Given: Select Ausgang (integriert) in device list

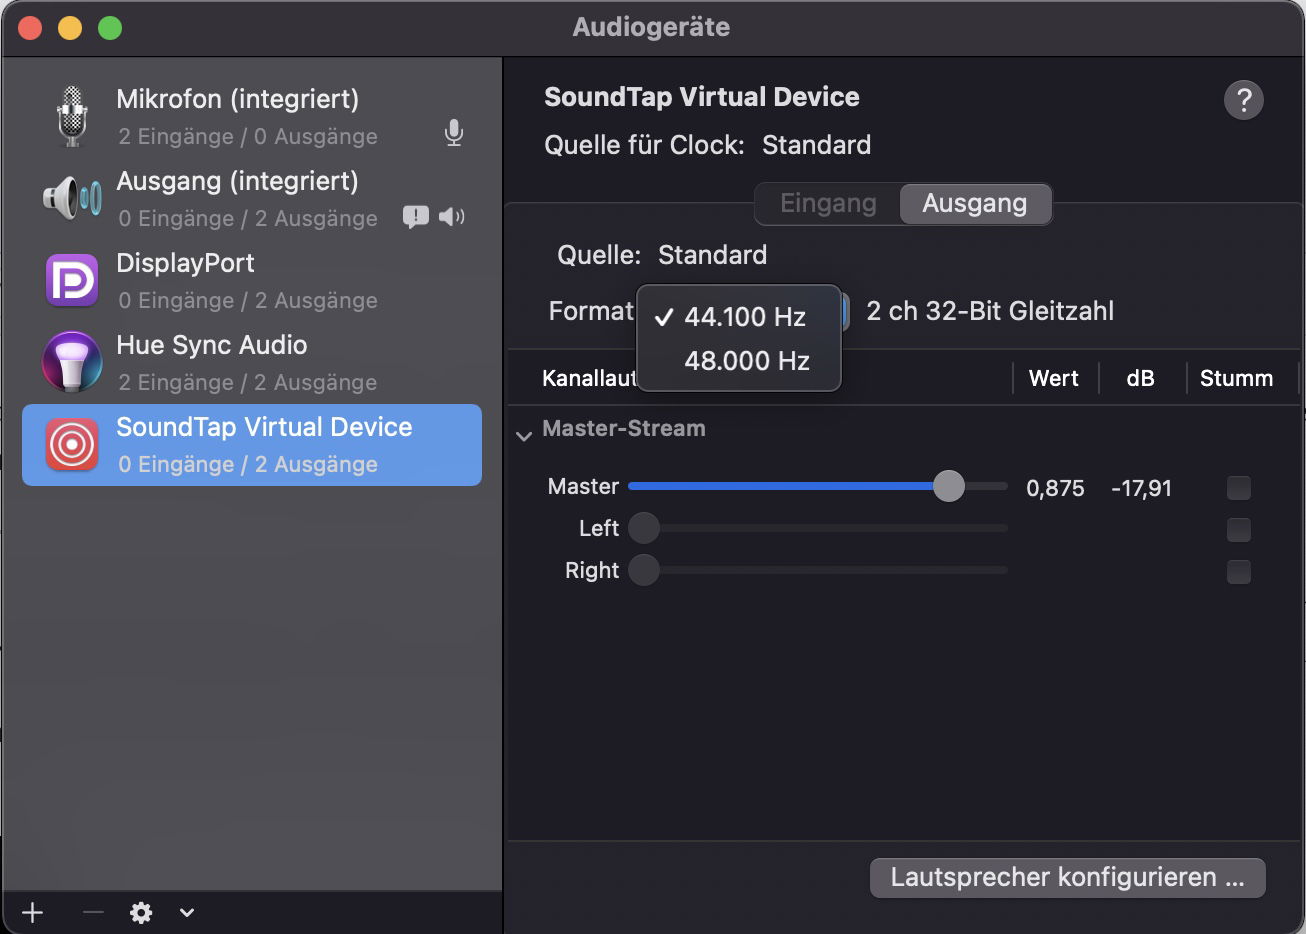Looking at the screenshot, I should [252, 199].
